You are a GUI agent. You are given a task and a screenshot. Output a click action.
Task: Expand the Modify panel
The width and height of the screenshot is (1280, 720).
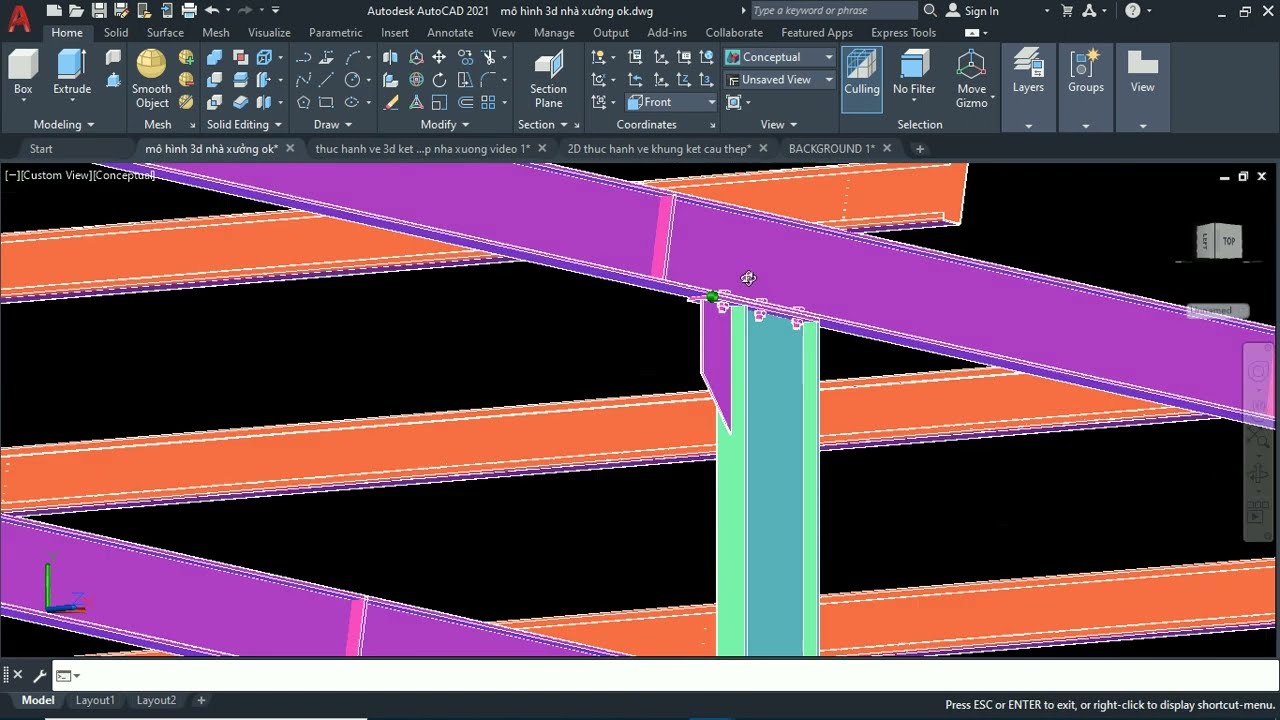click(445, 125)
